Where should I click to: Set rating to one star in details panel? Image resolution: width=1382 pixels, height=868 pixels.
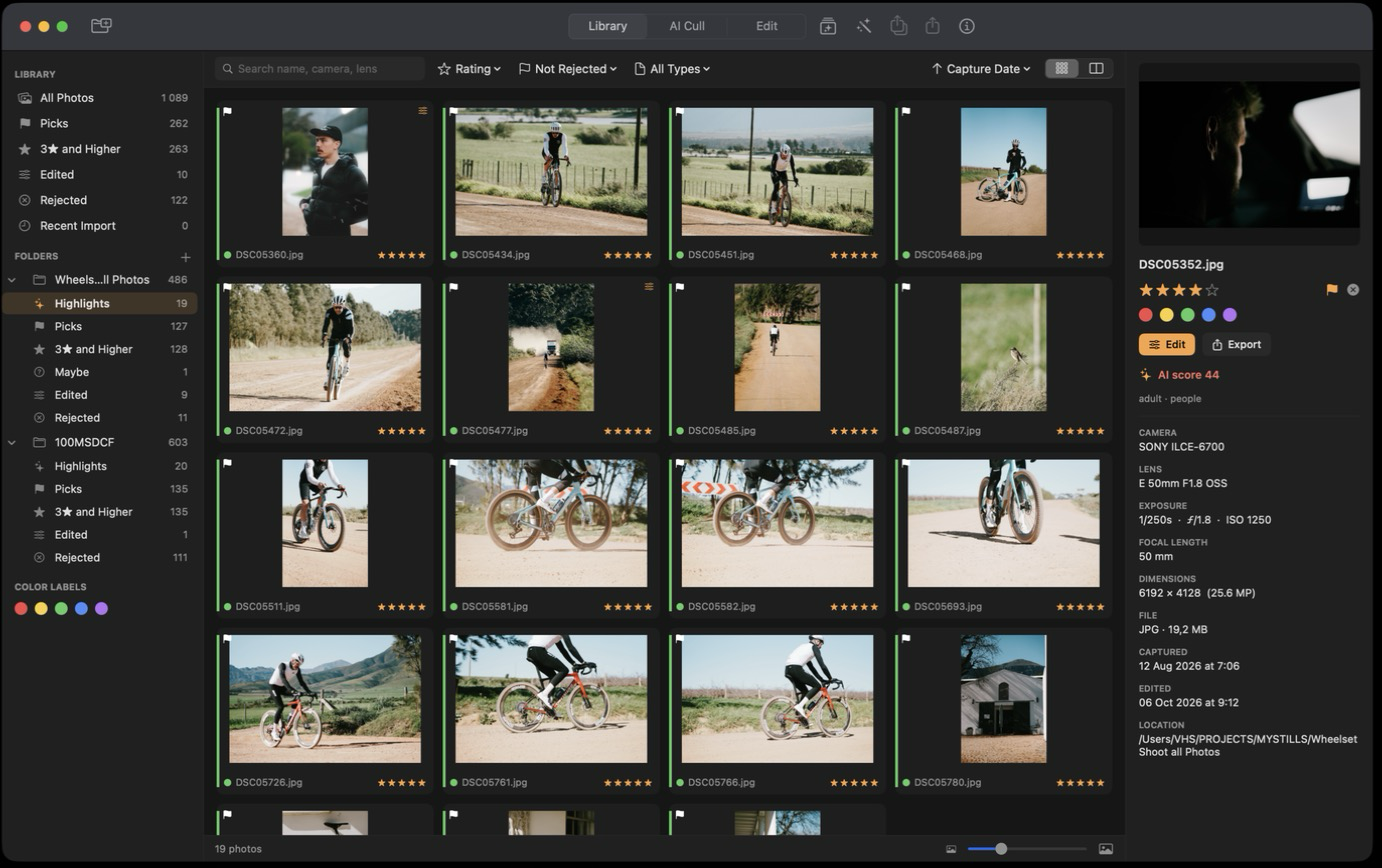tap(1146, 290)
